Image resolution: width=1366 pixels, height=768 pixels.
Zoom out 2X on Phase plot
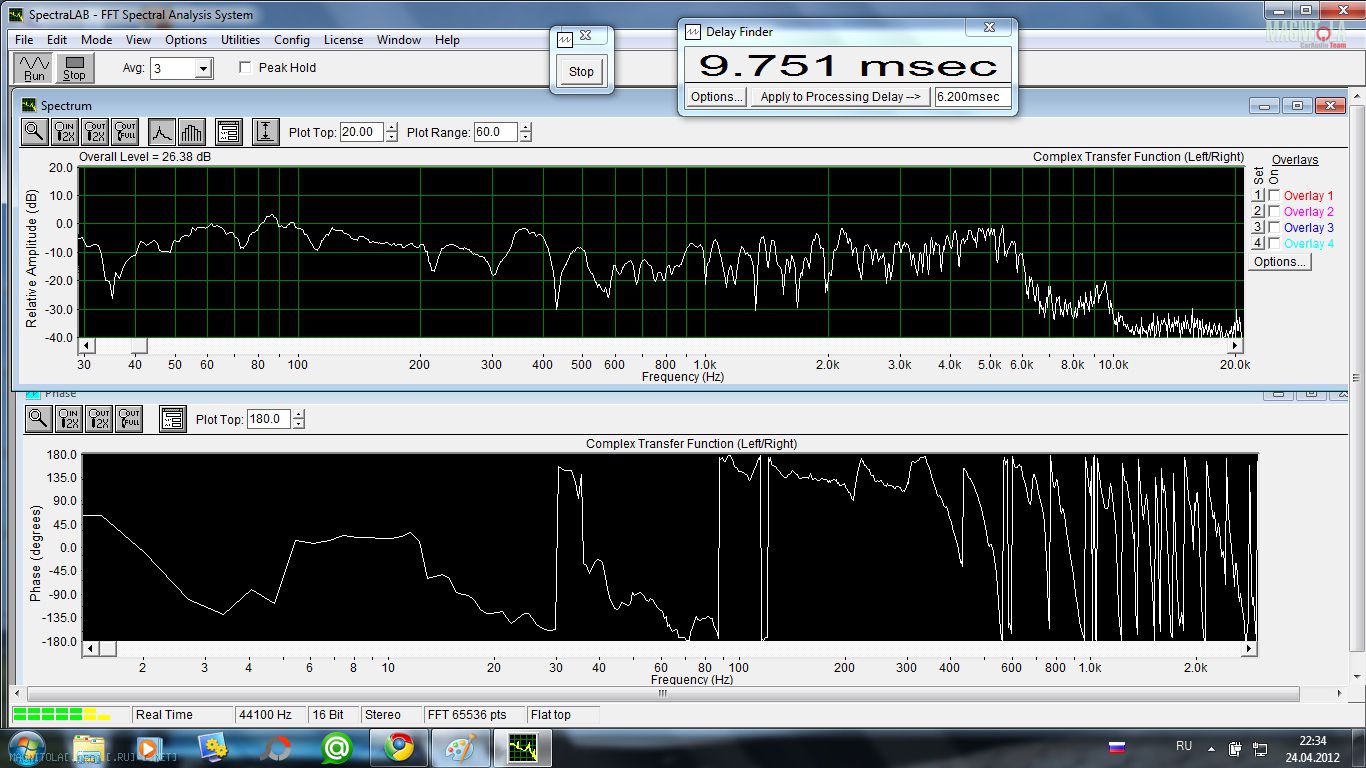[98, 419]
